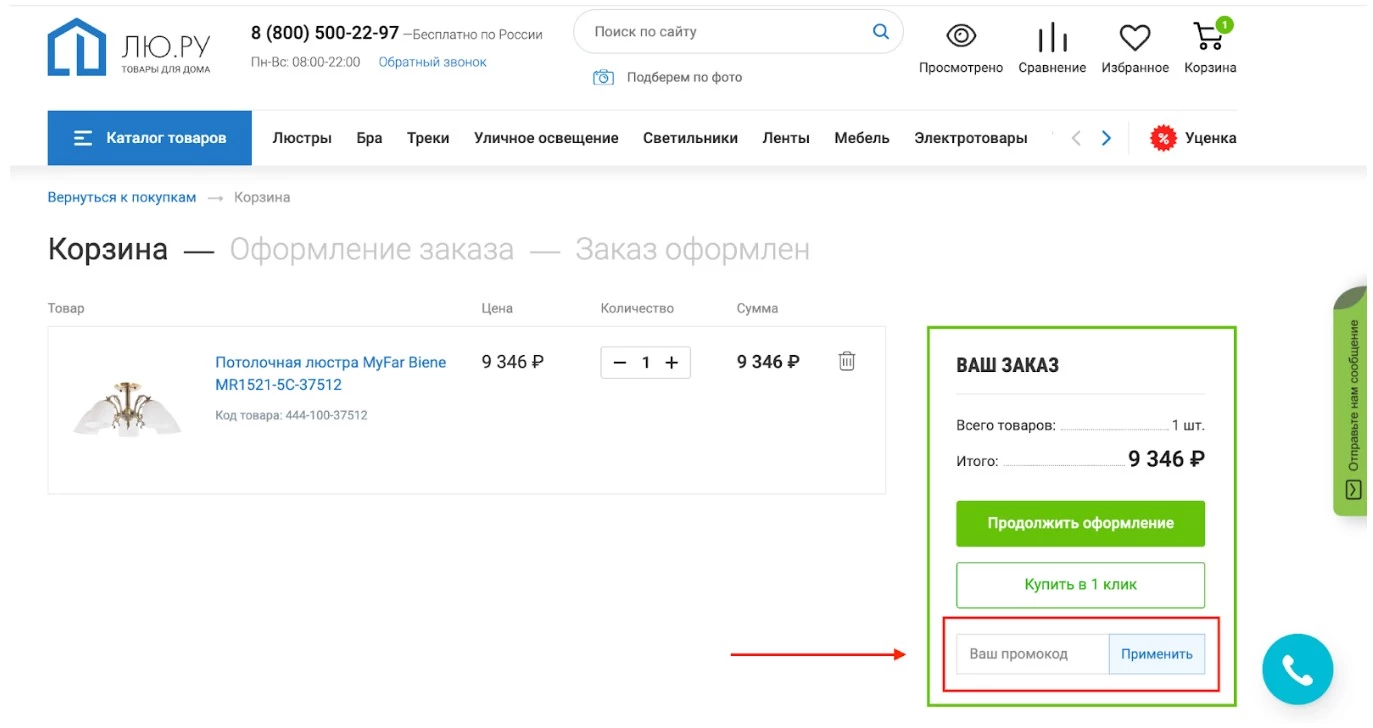Open the Обратный звонок link

(431, 61)
